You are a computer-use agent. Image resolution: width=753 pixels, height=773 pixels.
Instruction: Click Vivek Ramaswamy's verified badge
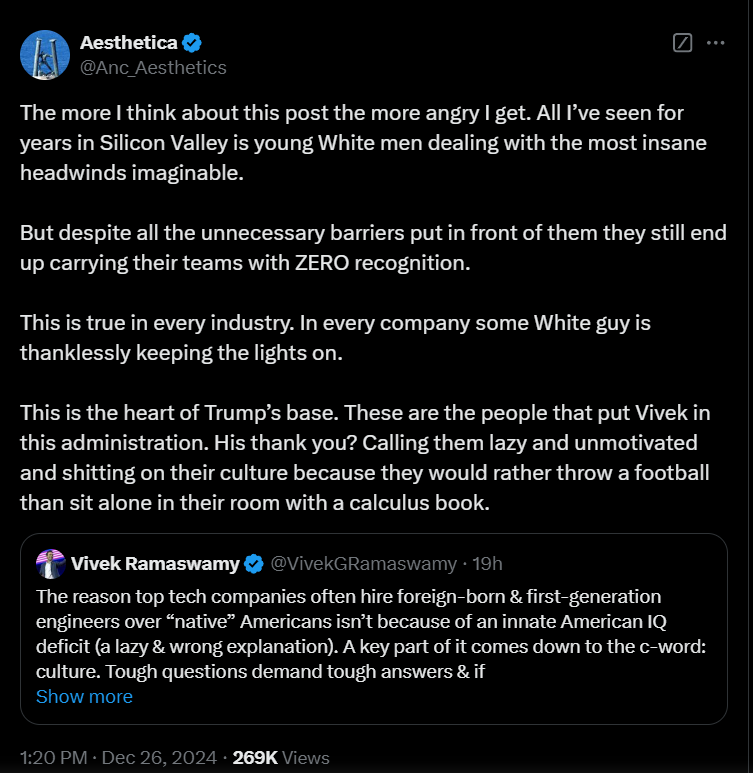pos(254,564)
